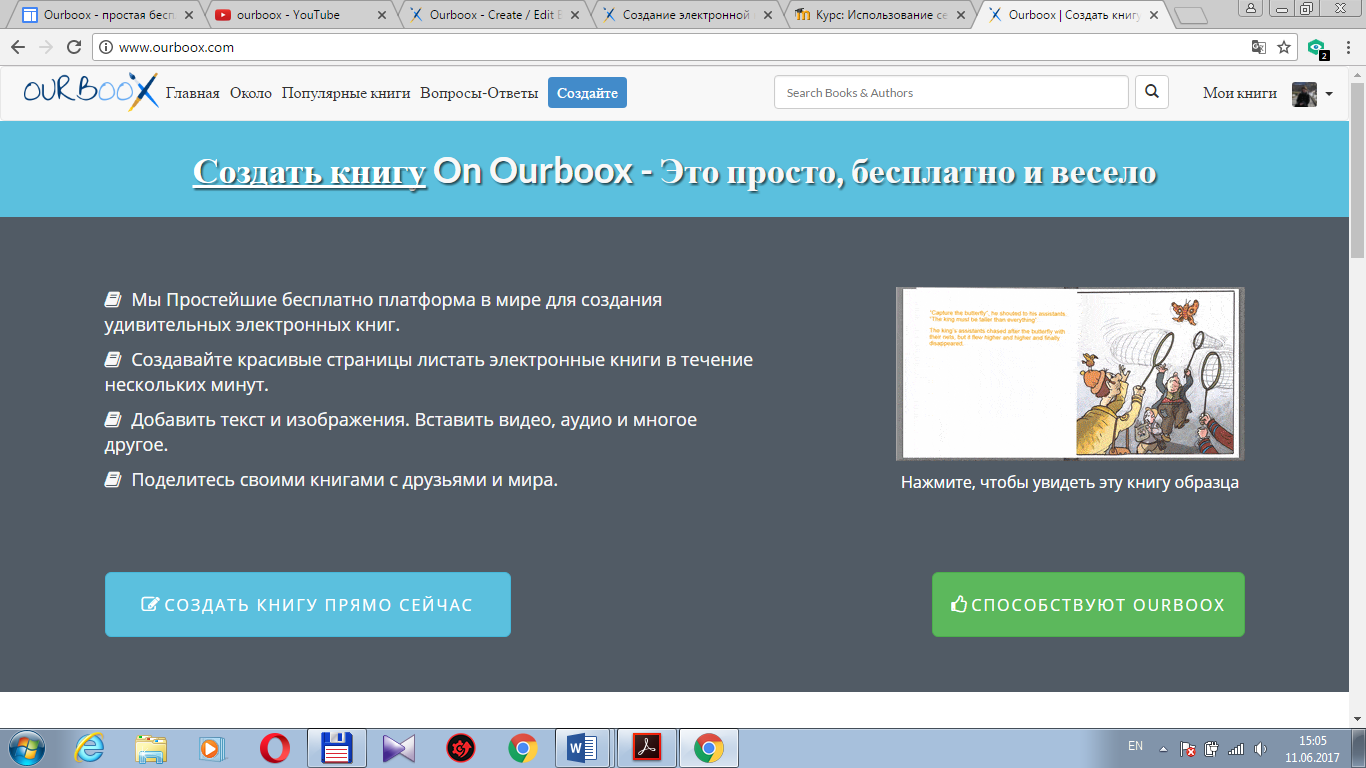This screenshot has height=768, width=1366.
Task: Bookmark this page with the star
Action: [x=1284, y=47]
